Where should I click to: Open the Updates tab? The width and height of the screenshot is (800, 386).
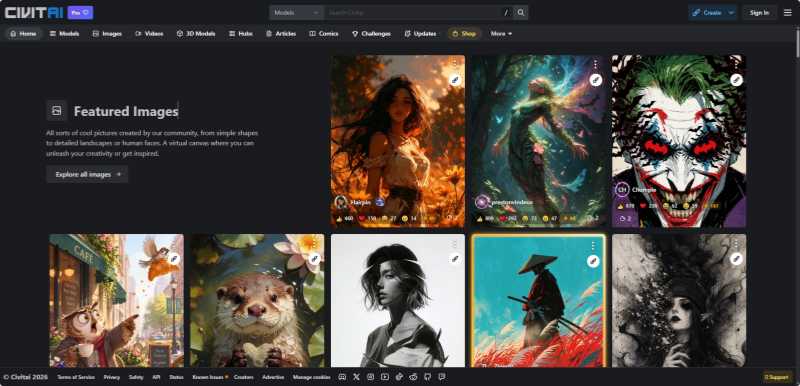coord(420,34)
